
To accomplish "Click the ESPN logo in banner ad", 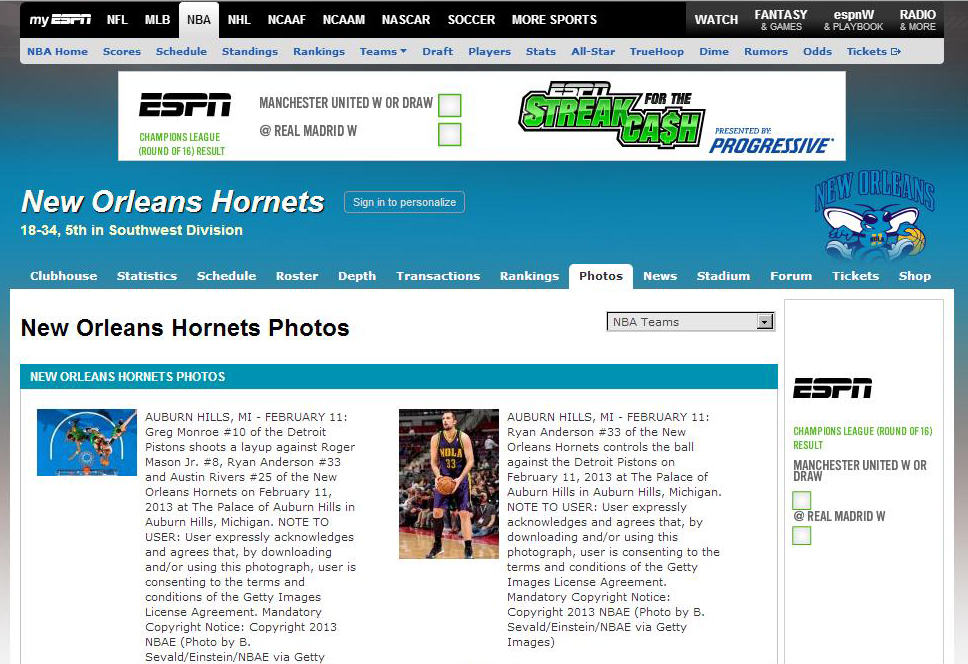I will (184, 105).
